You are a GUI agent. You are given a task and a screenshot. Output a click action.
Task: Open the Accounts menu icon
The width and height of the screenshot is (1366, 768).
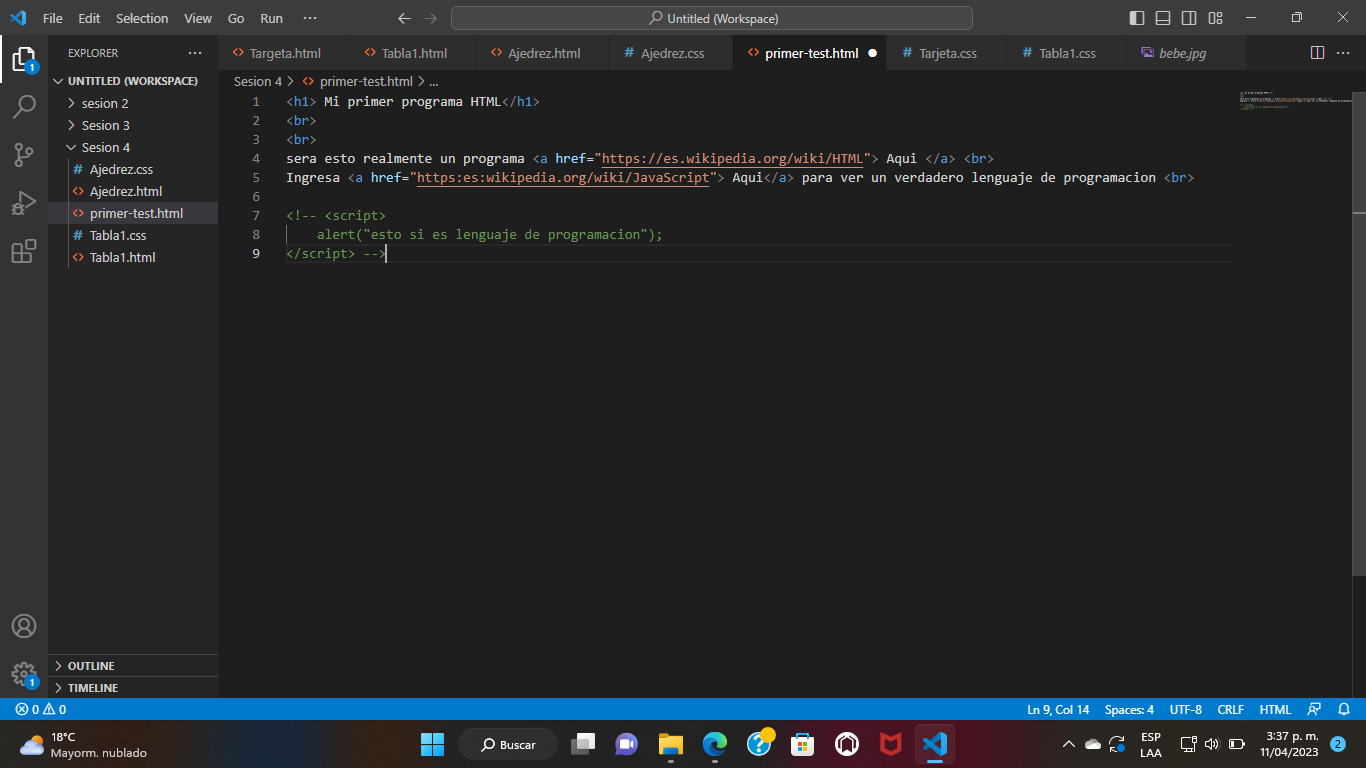click(x=24, y=626)
